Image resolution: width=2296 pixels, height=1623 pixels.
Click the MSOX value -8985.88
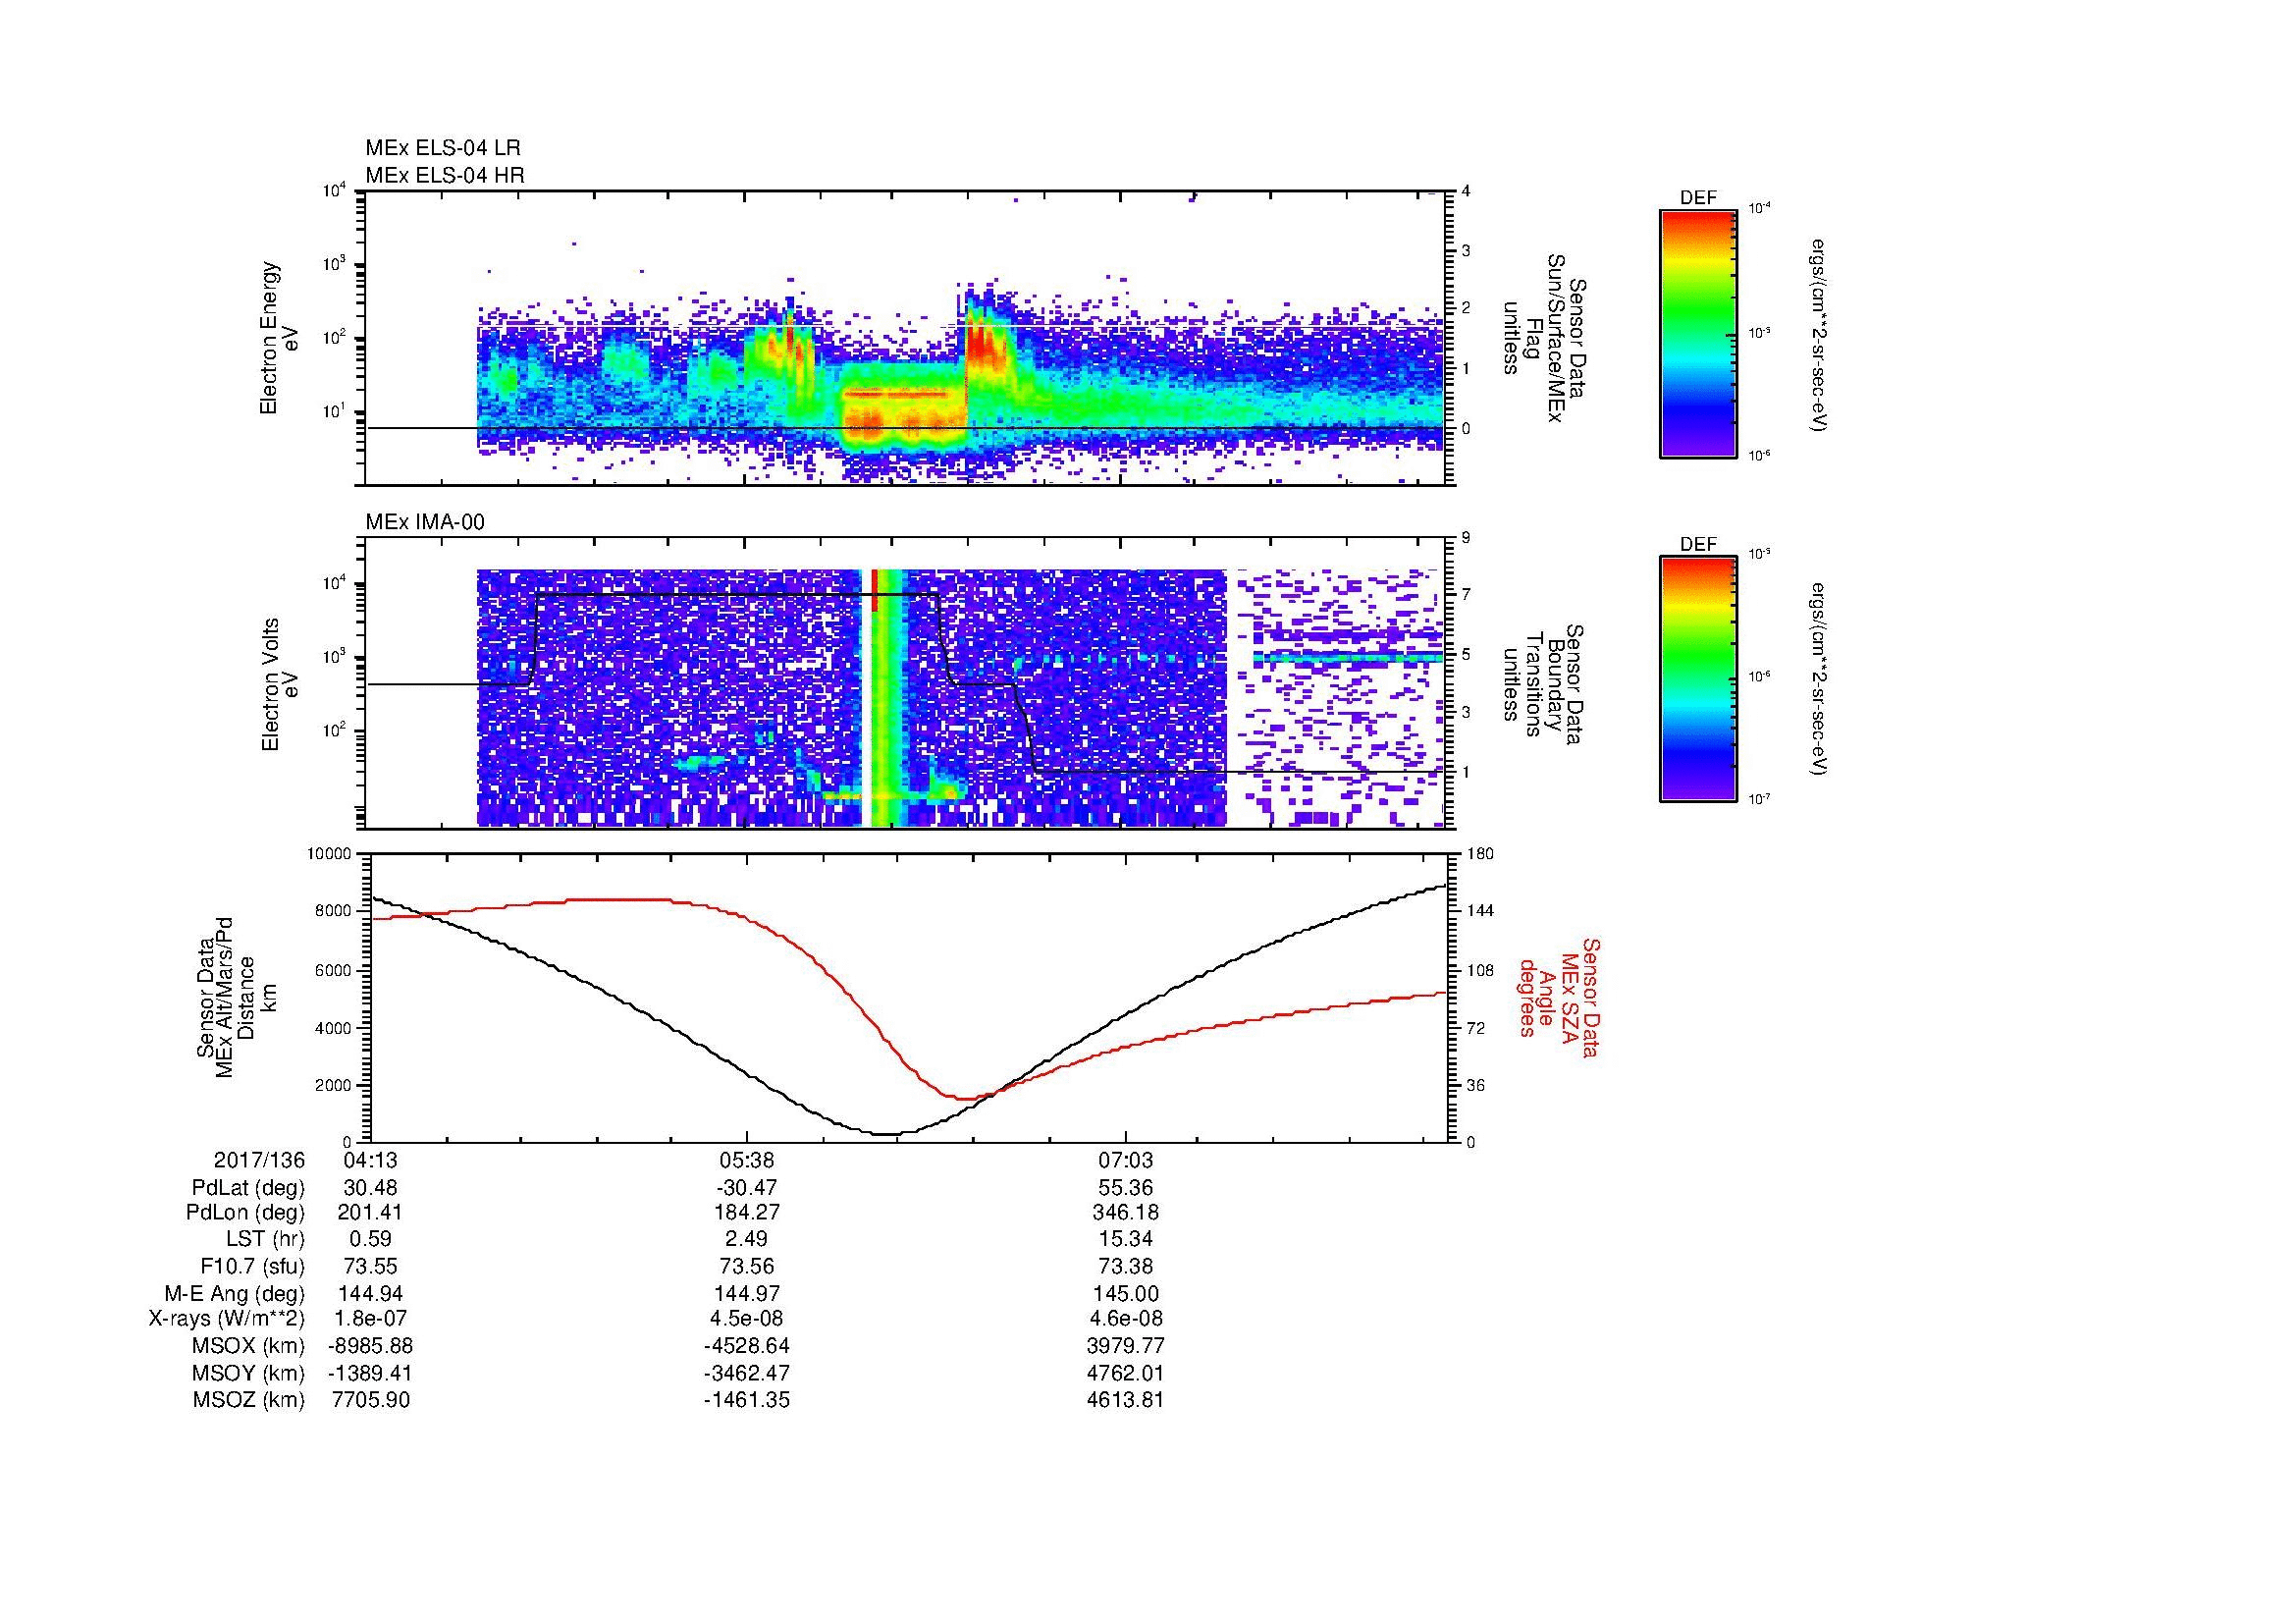coord(370,1346)
